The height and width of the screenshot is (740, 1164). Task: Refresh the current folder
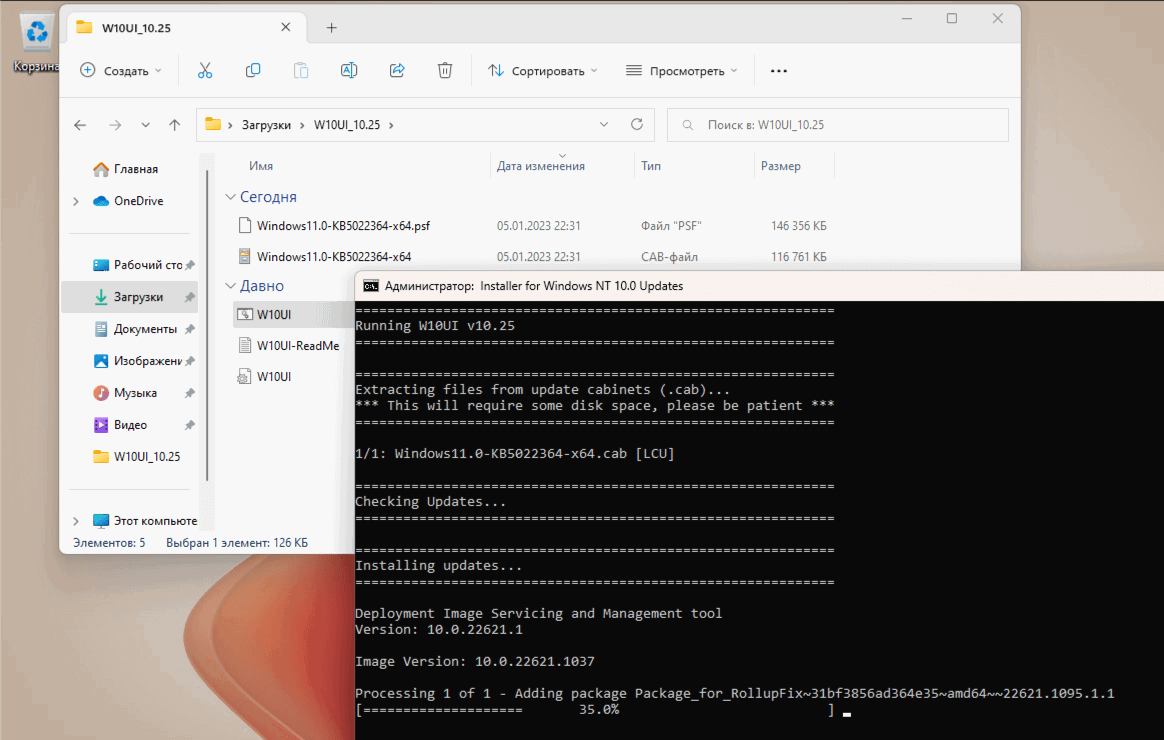[637, 124]
